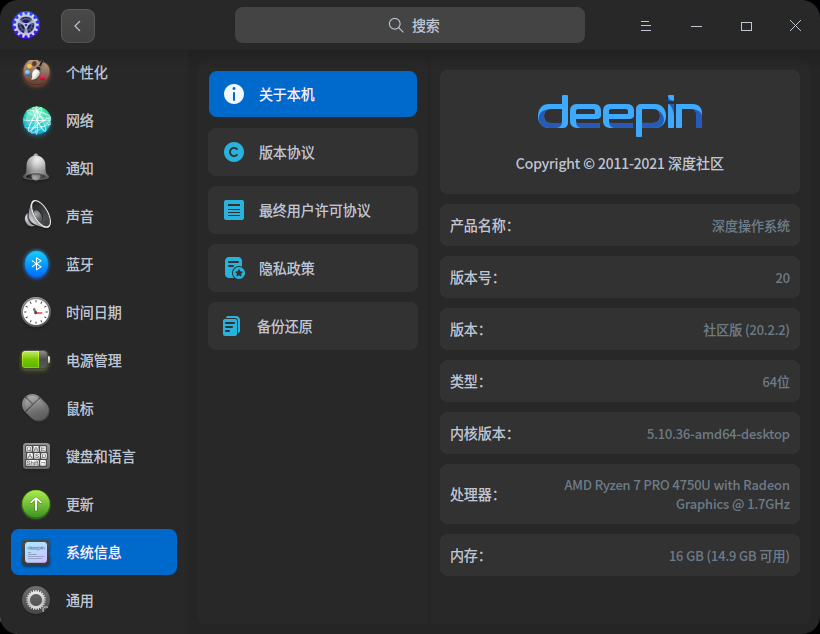
Task: Click kernel version 5.10.36-amd64-desktop
Action: point(718,434)
